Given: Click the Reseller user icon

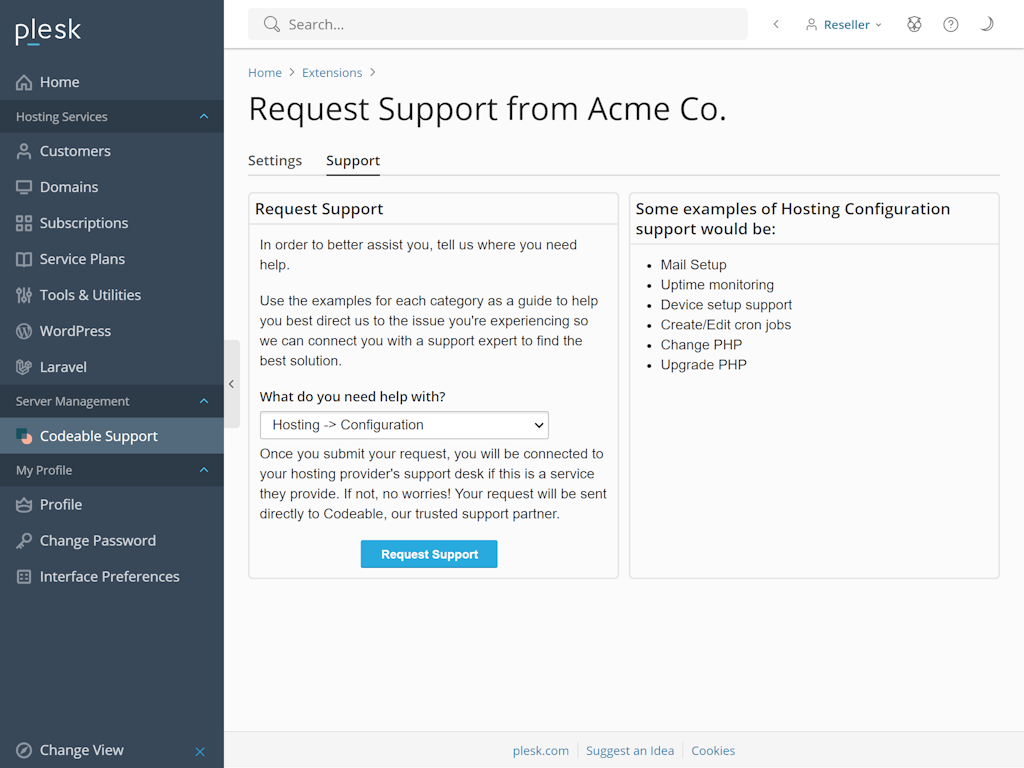Looking at the screenshot, I should [811, 25].
